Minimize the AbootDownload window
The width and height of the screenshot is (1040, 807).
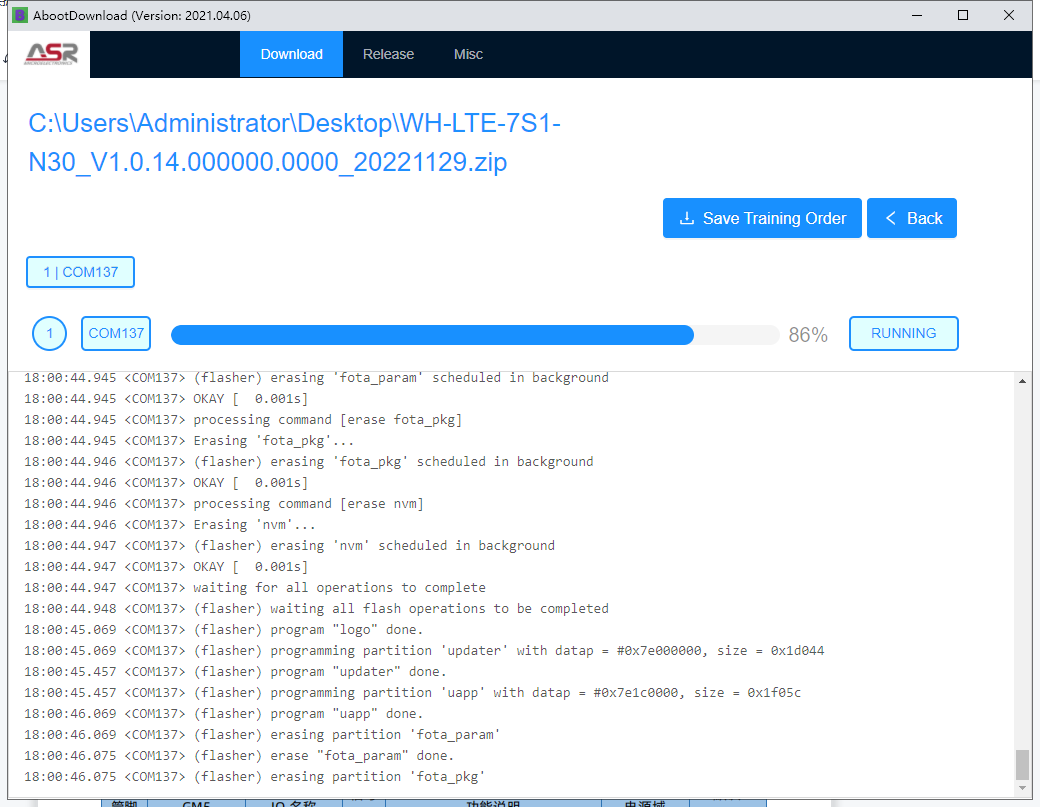click(917, 15)
